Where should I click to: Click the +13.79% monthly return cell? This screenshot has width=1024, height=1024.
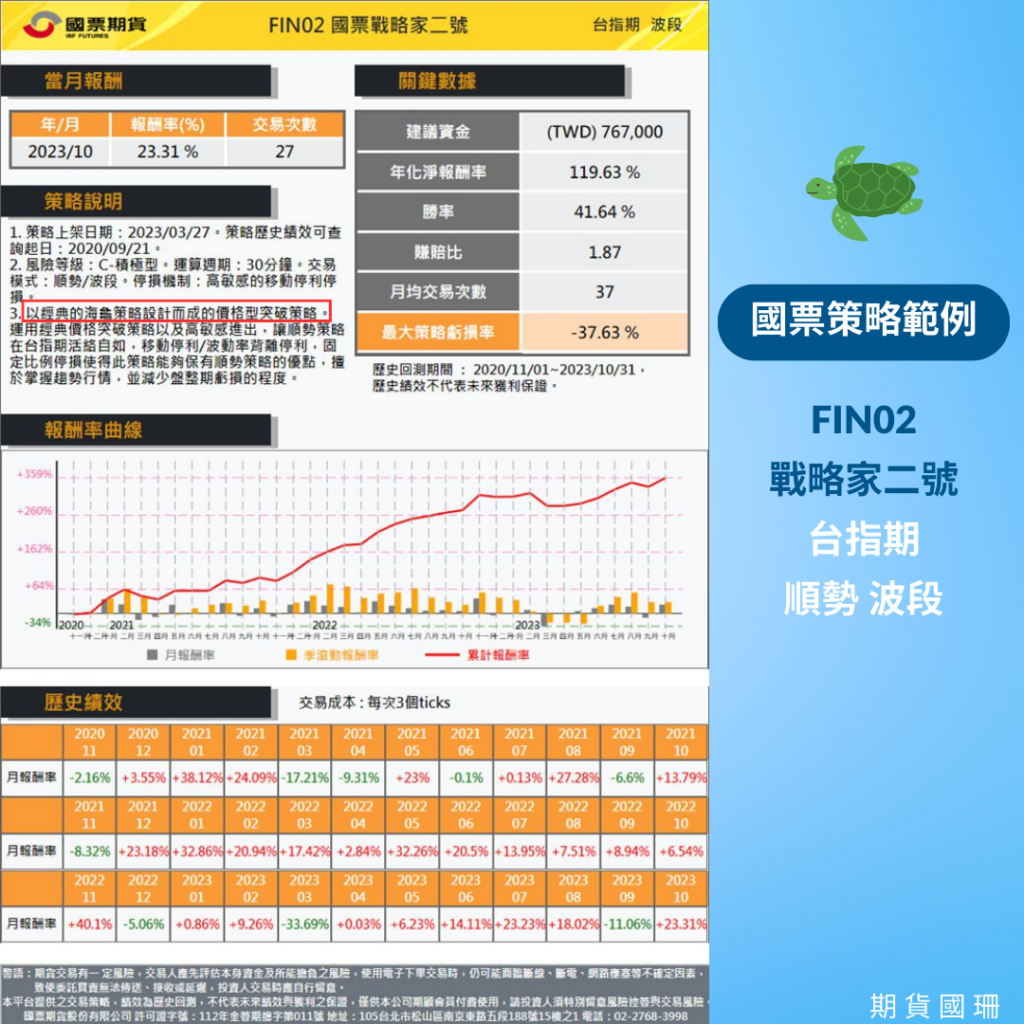(680, 778)
